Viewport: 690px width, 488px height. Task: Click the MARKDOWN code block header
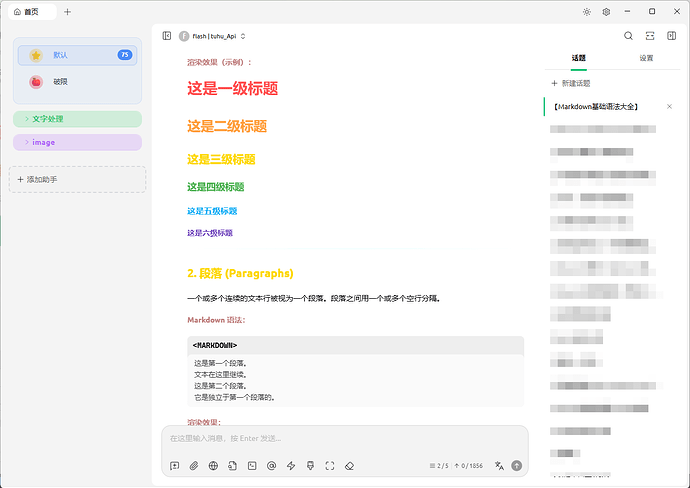[x=356, y=345]
